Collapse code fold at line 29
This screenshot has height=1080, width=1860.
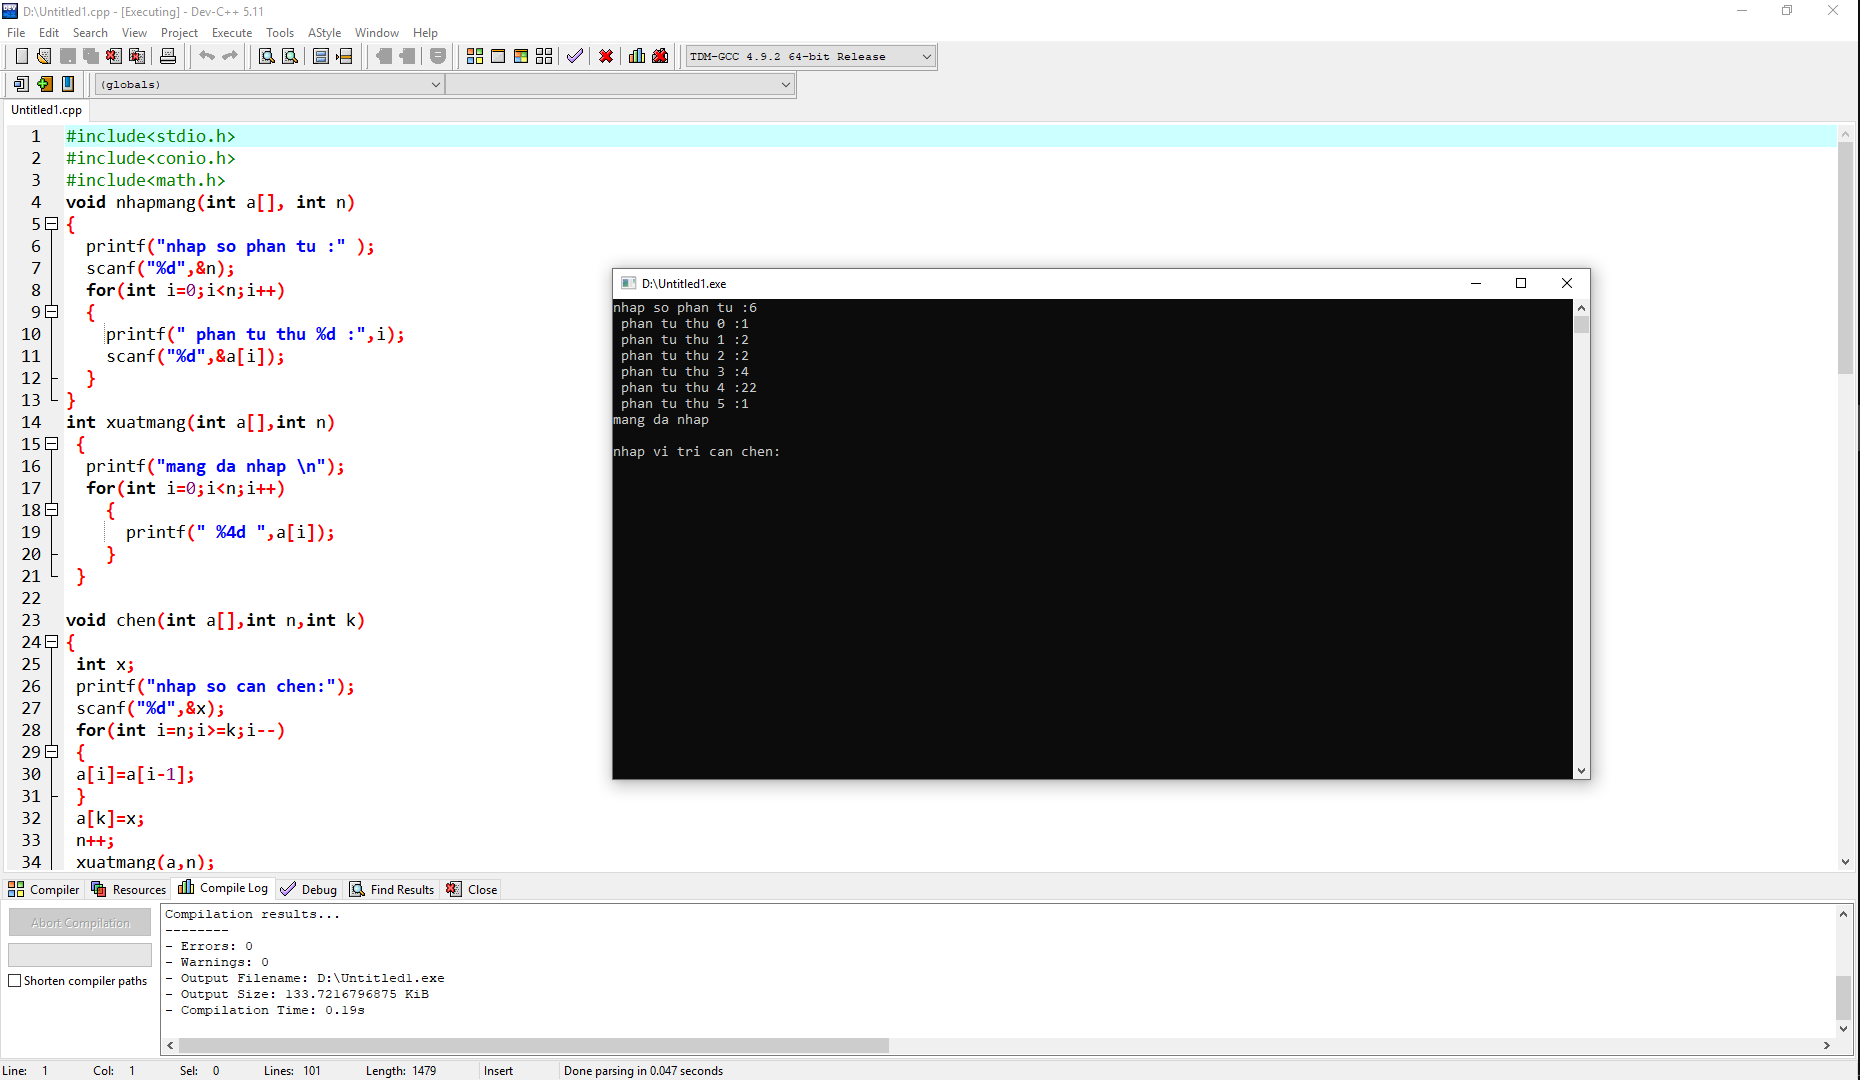point(52,752)
